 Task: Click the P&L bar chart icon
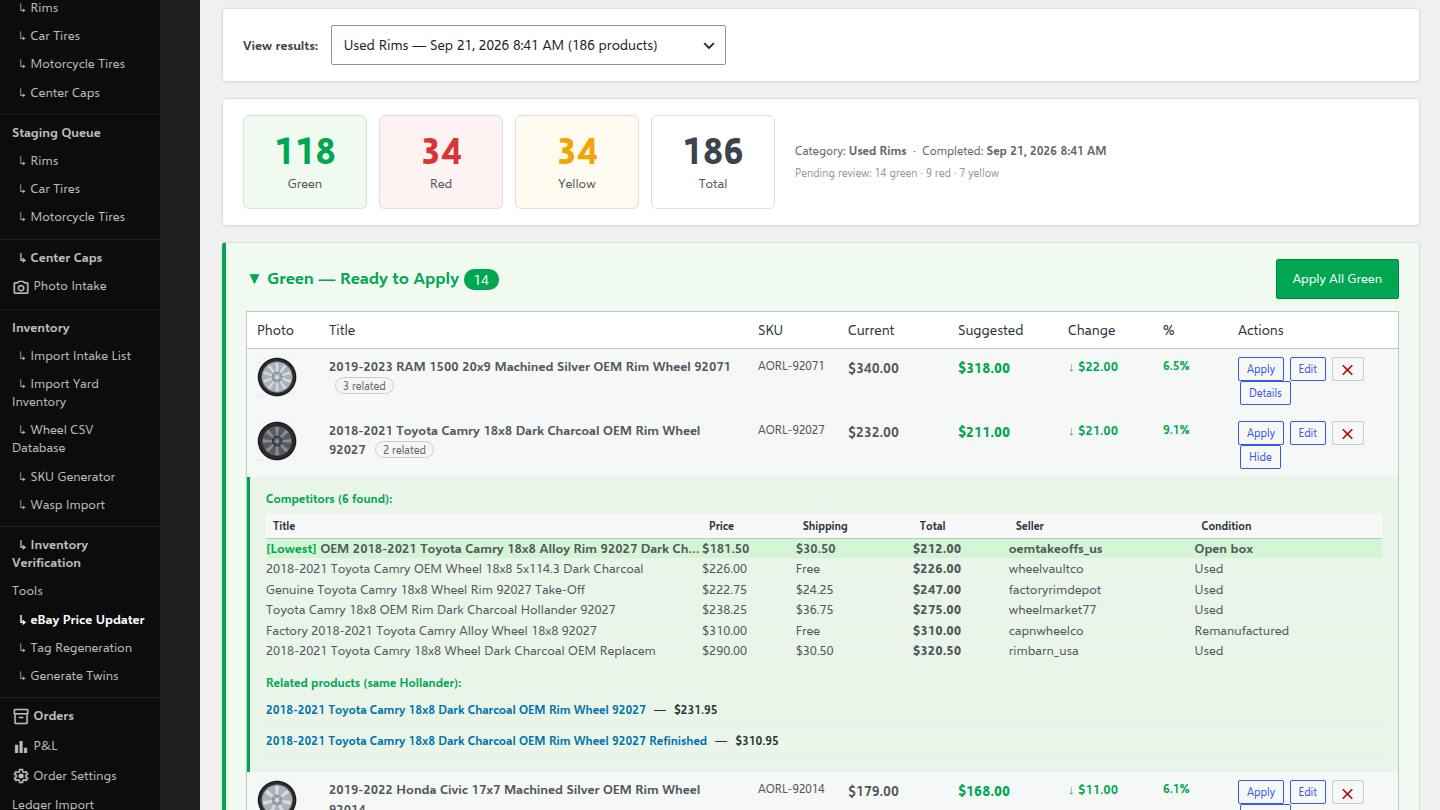pyautogui.click(x=21, y=746)
